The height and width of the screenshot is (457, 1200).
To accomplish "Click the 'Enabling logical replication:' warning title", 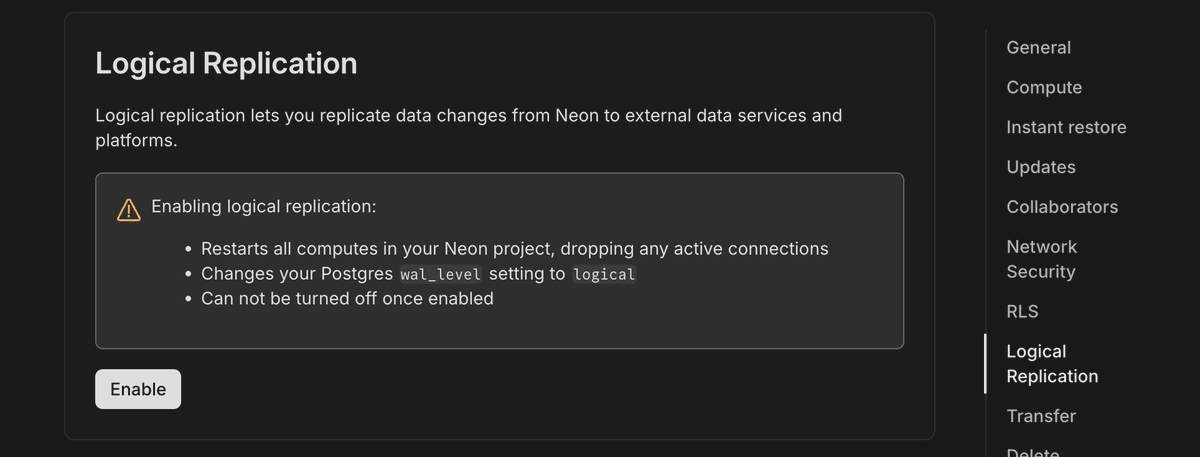I will (x=264, y=207).
